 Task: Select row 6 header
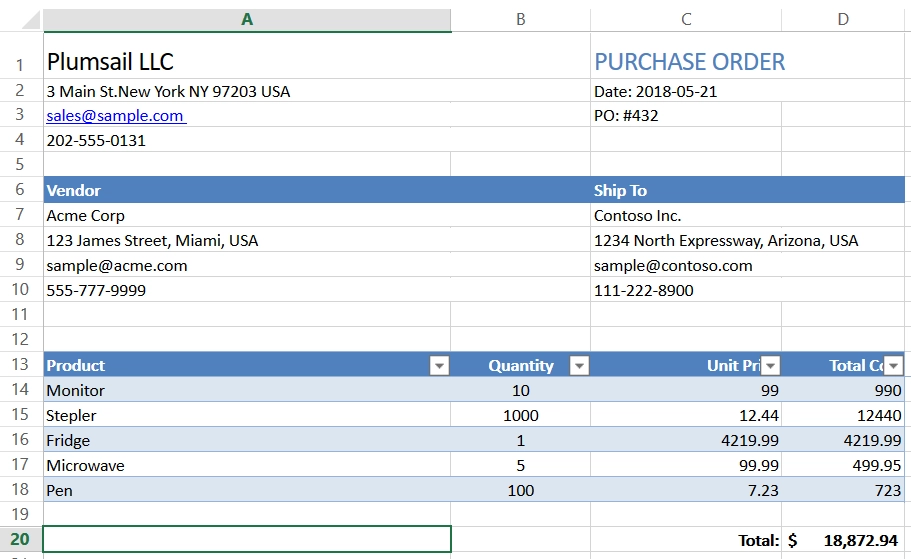(20, 189)
